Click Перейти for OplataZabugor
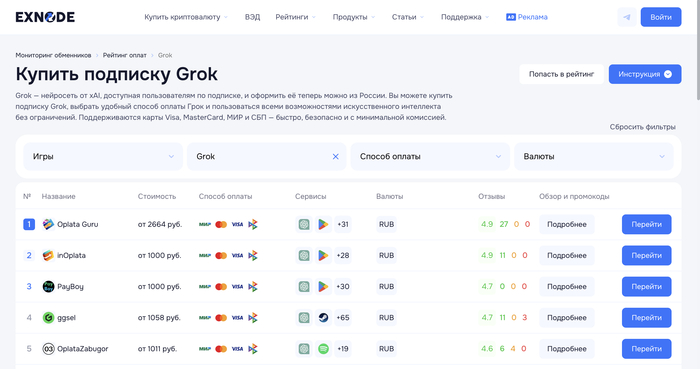The image size is (700, 369). (x=646, y=348)
